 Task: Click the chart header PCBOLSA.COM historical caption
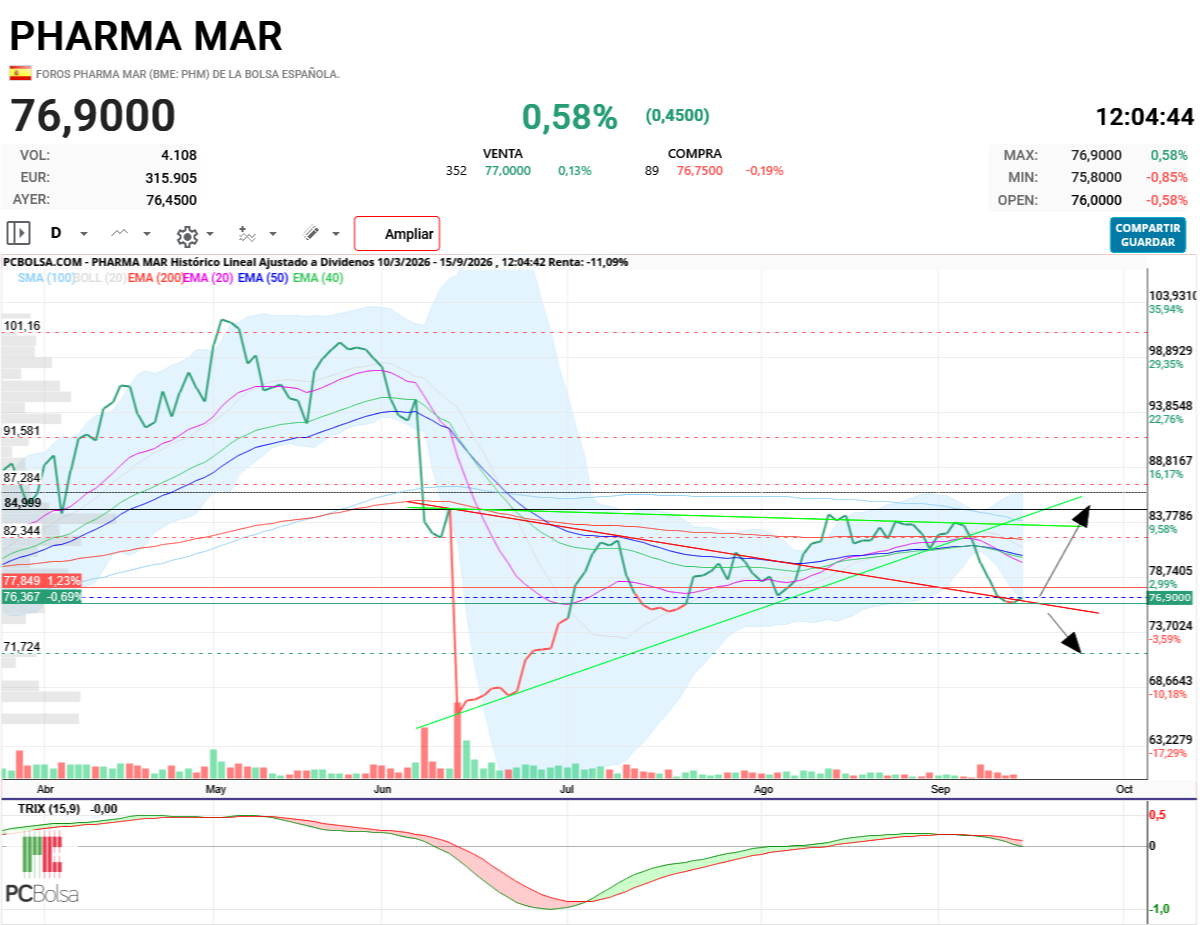316,262
